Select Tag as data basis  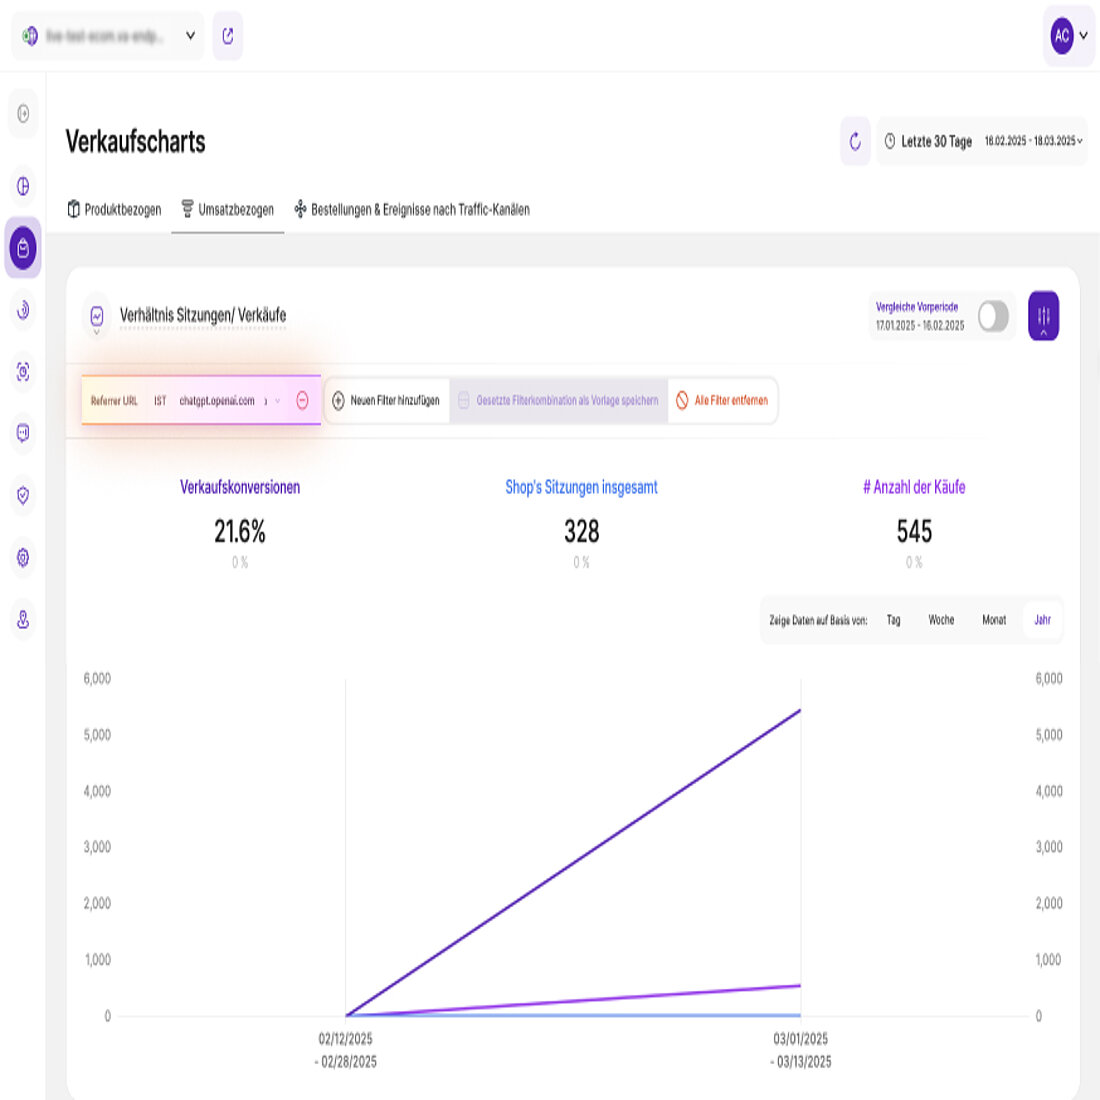pyautogui.click(x=892, y=620)
